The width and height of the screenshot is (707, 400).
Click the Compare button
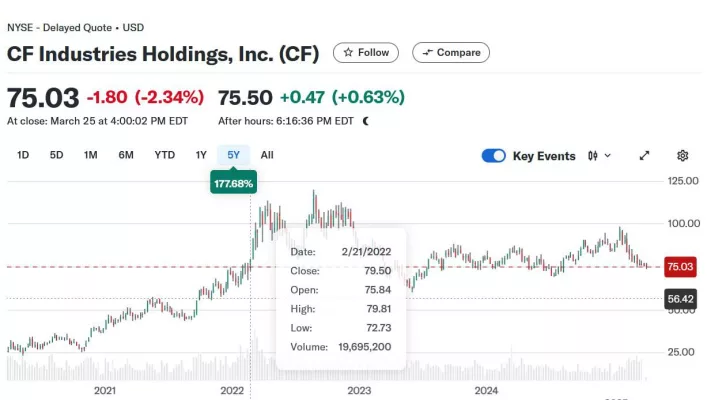(x=451, y=52)
